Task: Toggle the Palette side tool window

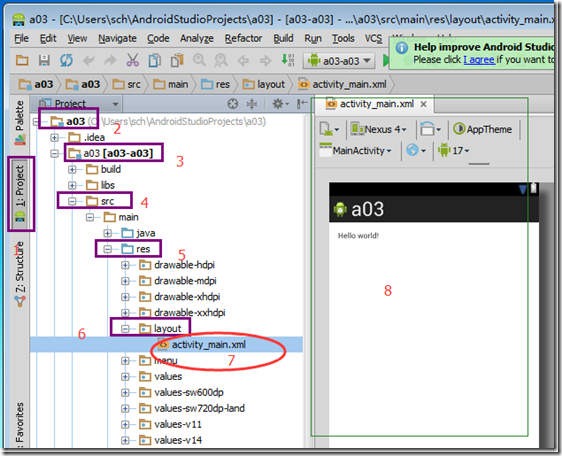Action: 20,122
